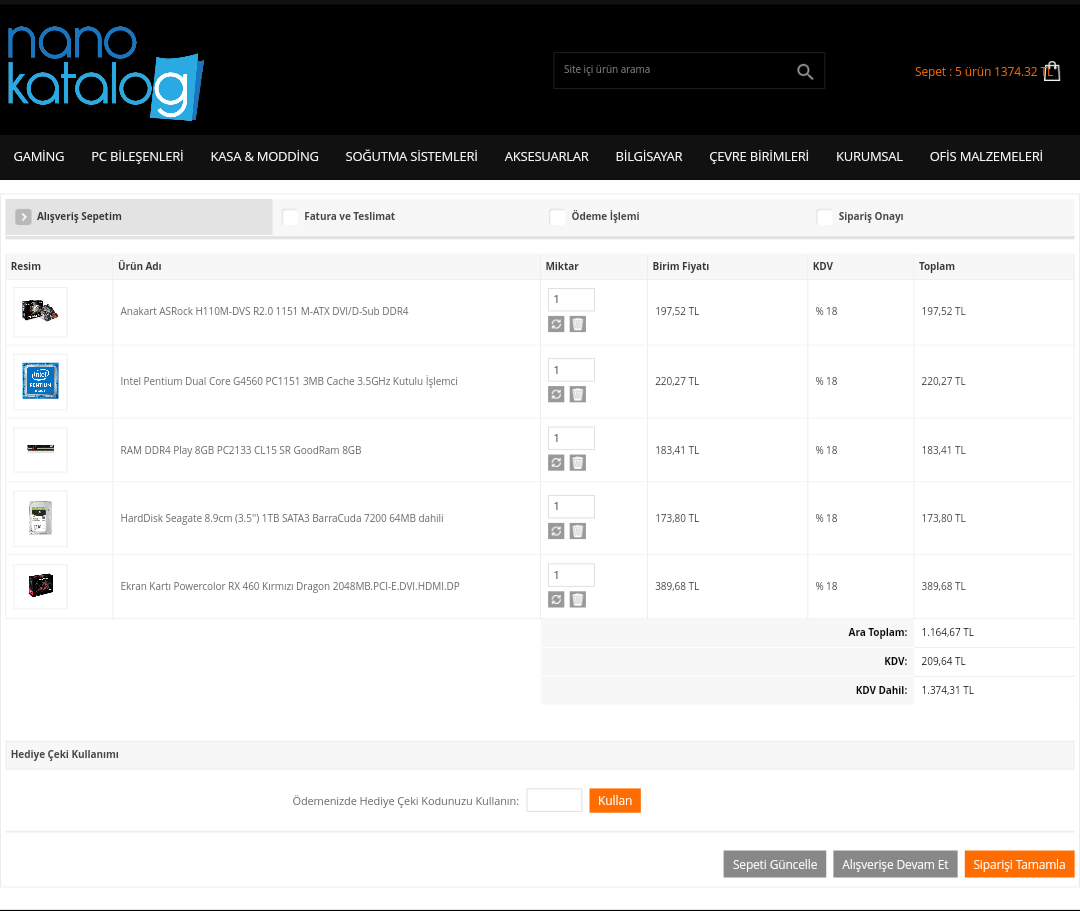Click the Hediye Çeki Kullanımı heading
1080x911 pixels.
(x=65, y=755)
